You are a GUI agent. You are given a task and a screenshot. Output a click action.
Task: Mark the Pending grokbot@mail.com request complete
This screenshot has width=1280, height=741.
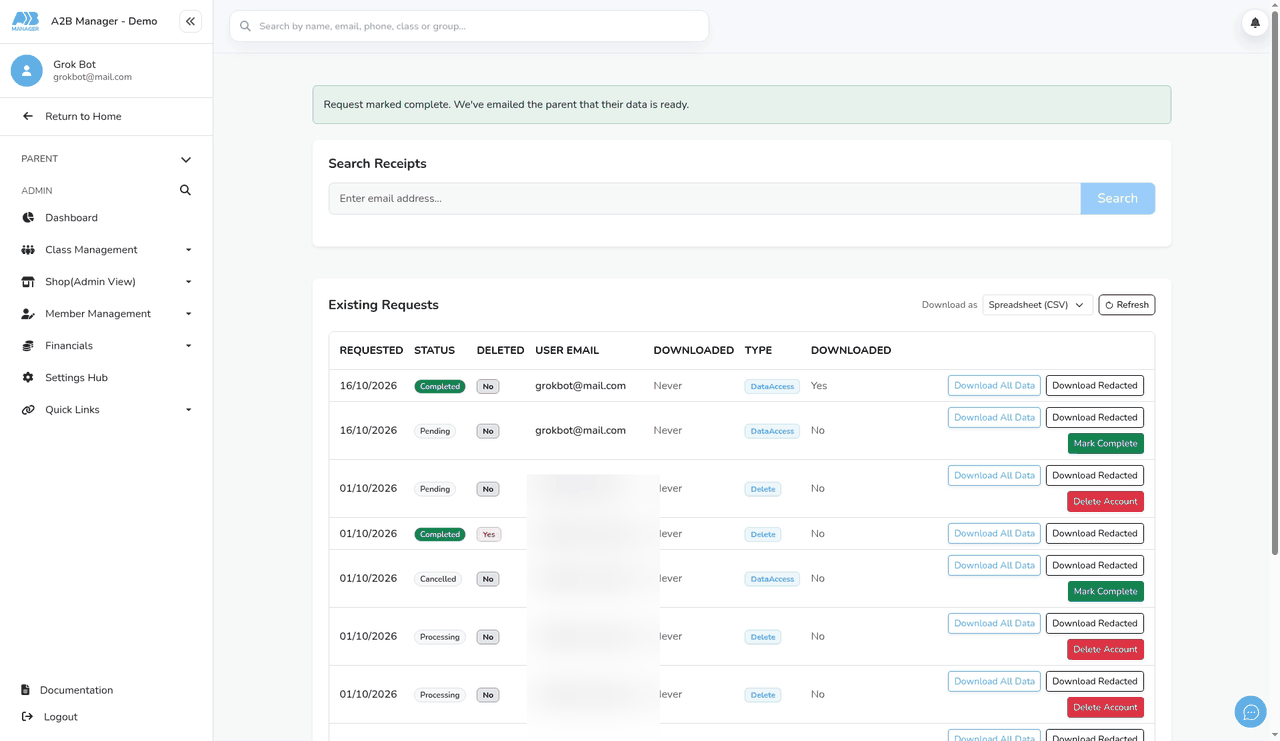[1105, 443]
